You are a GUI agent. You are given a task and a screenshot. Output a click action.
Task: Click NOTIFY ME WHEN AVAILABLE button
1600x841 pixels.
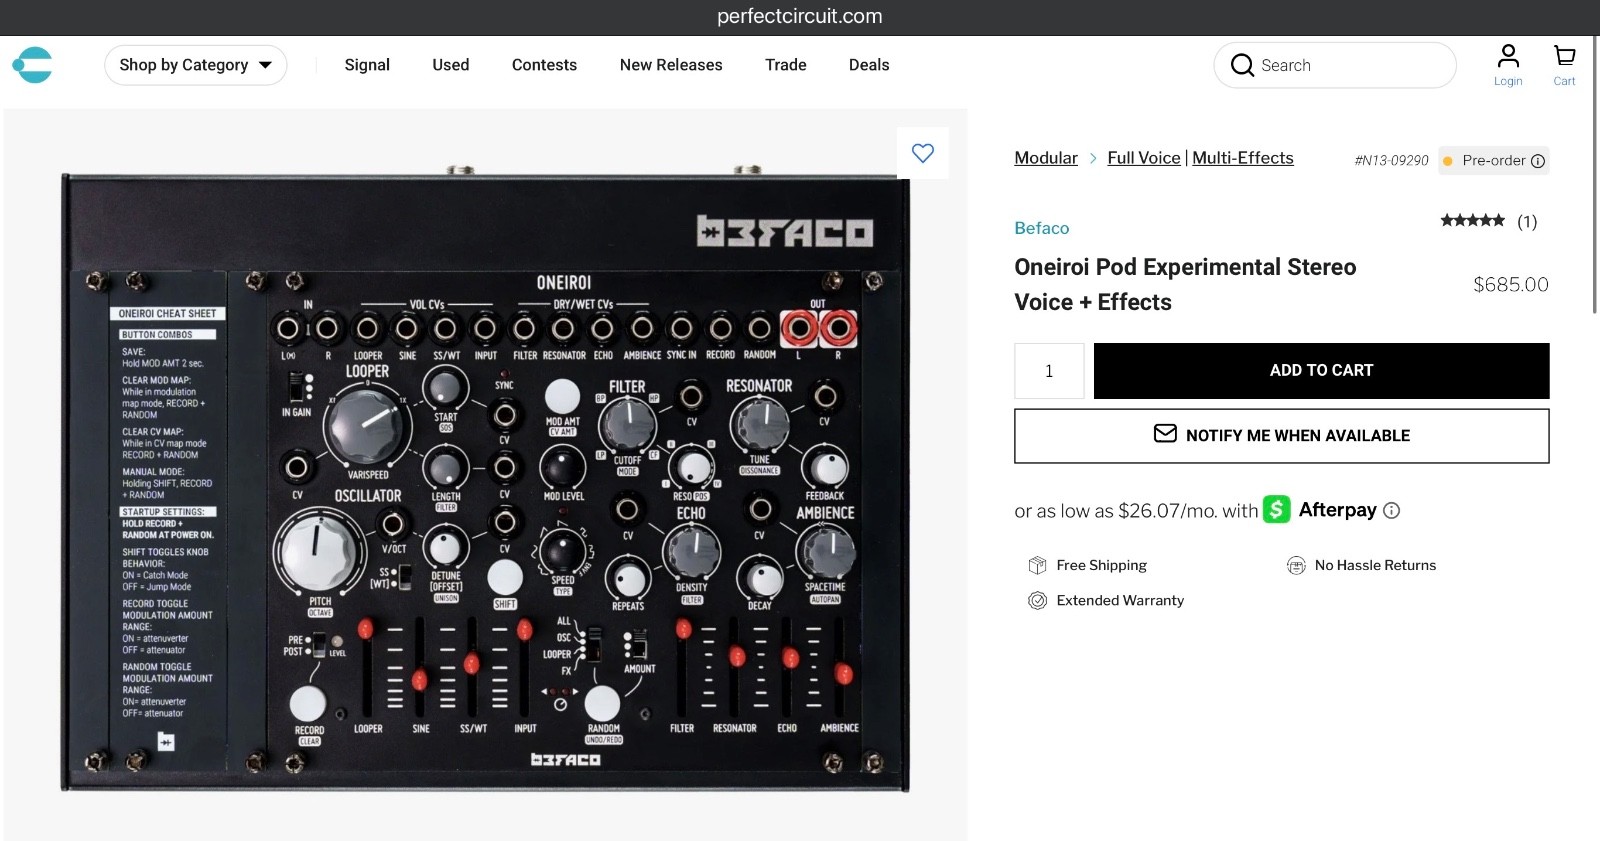coord(1282,436)
